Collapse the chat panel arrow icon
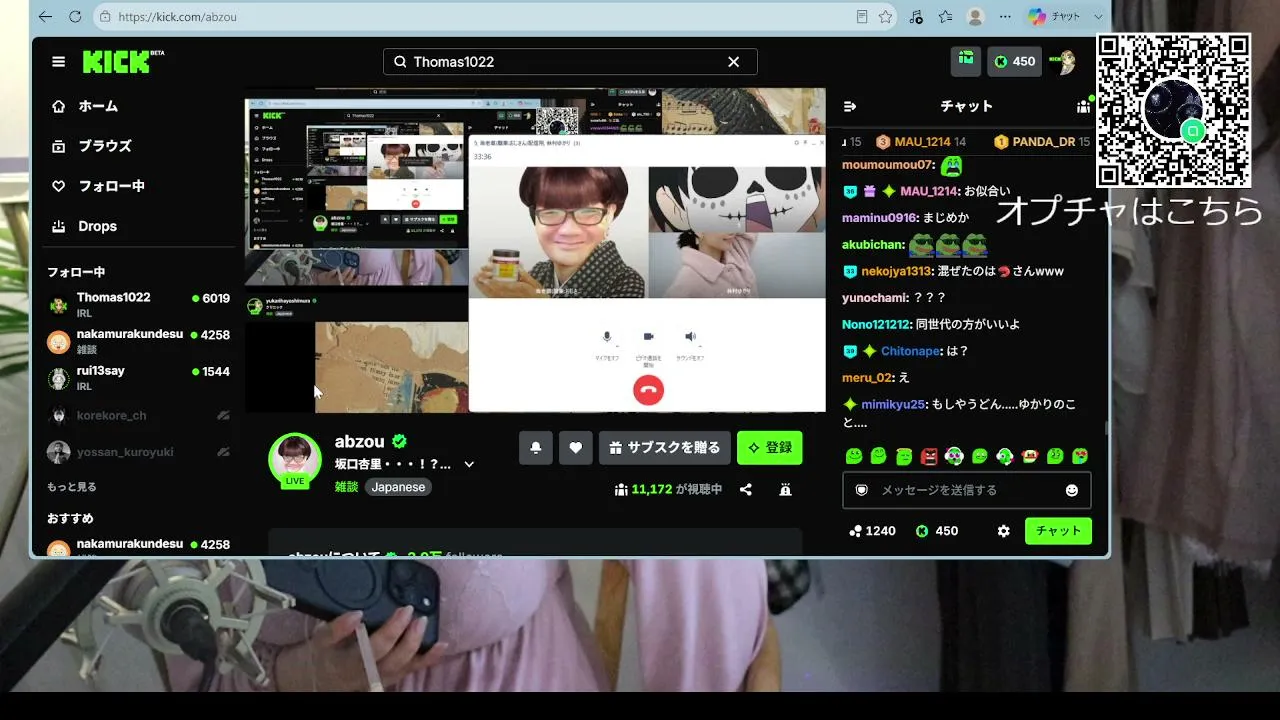This screenshot has width=1280, height=720. coord(850,106)
